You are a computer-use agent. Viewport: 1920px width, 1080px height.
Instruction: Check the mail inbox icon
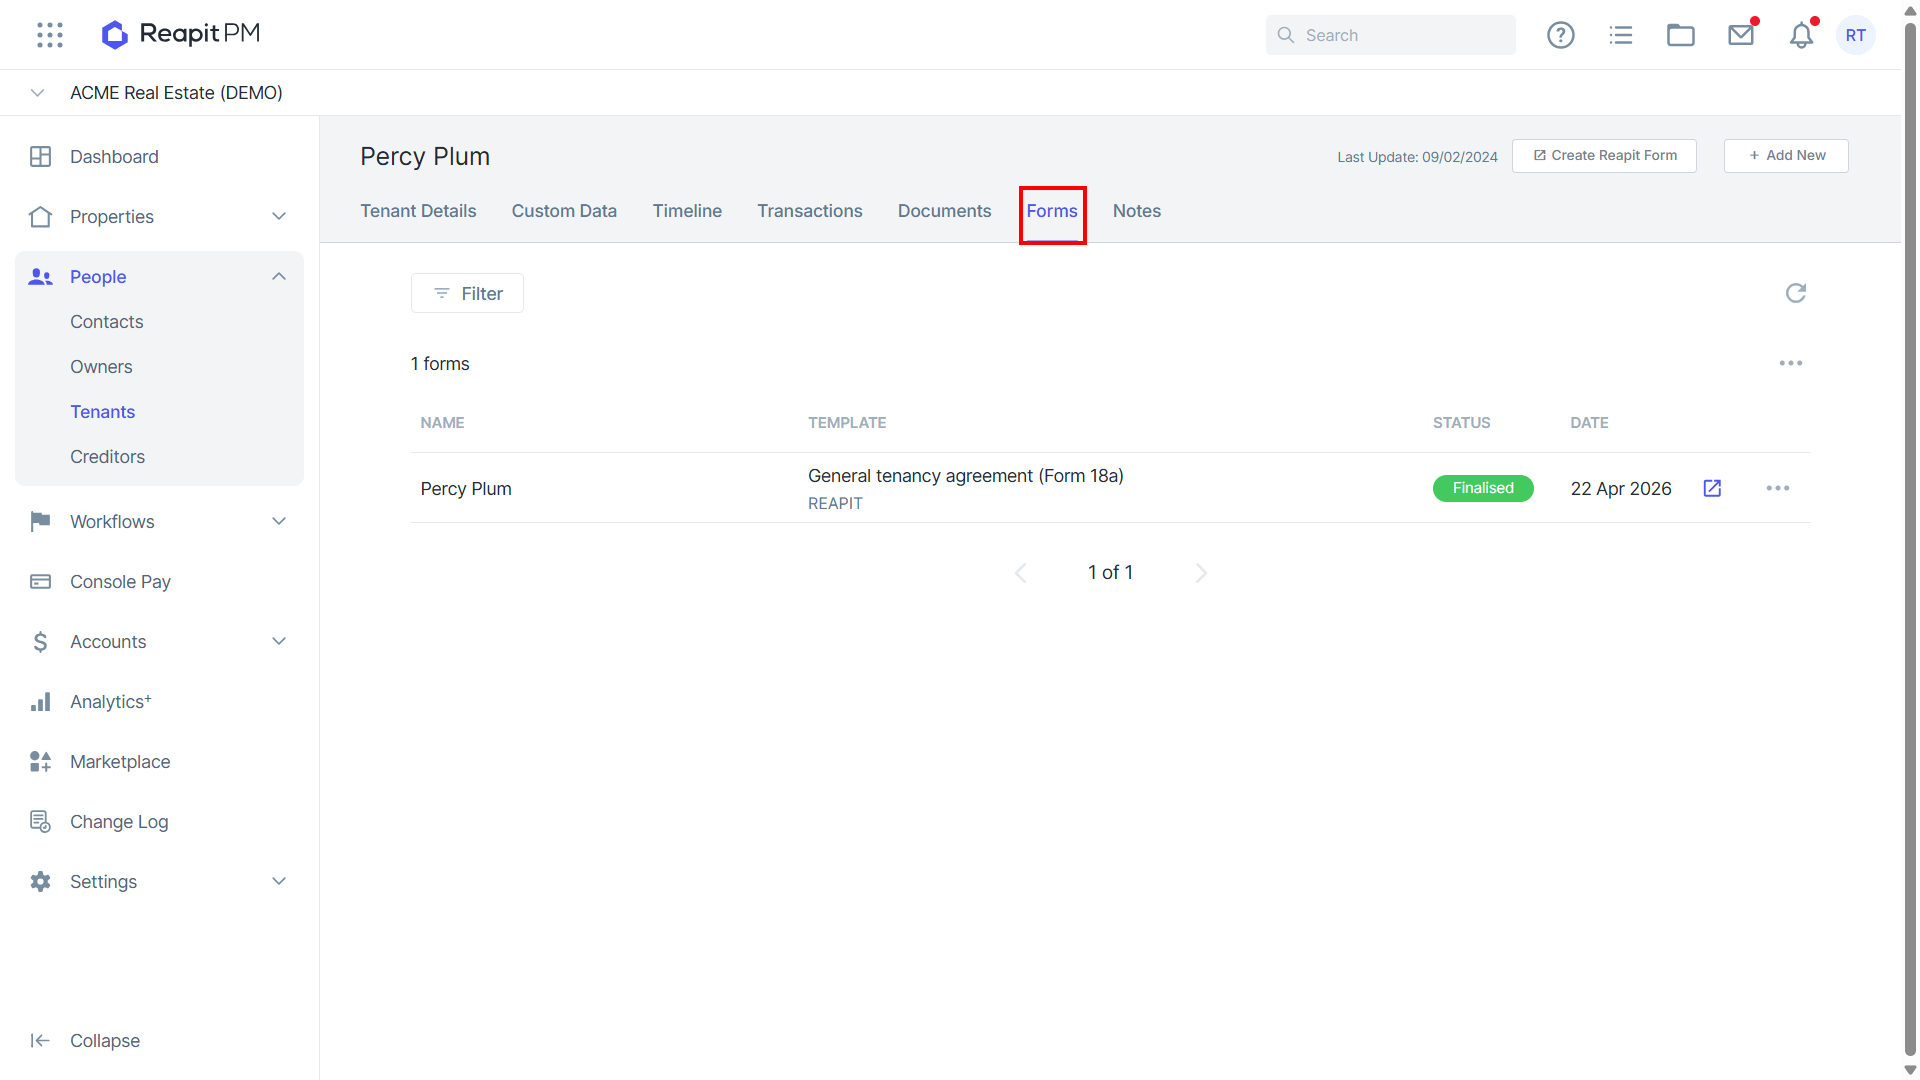[1741, 35]
